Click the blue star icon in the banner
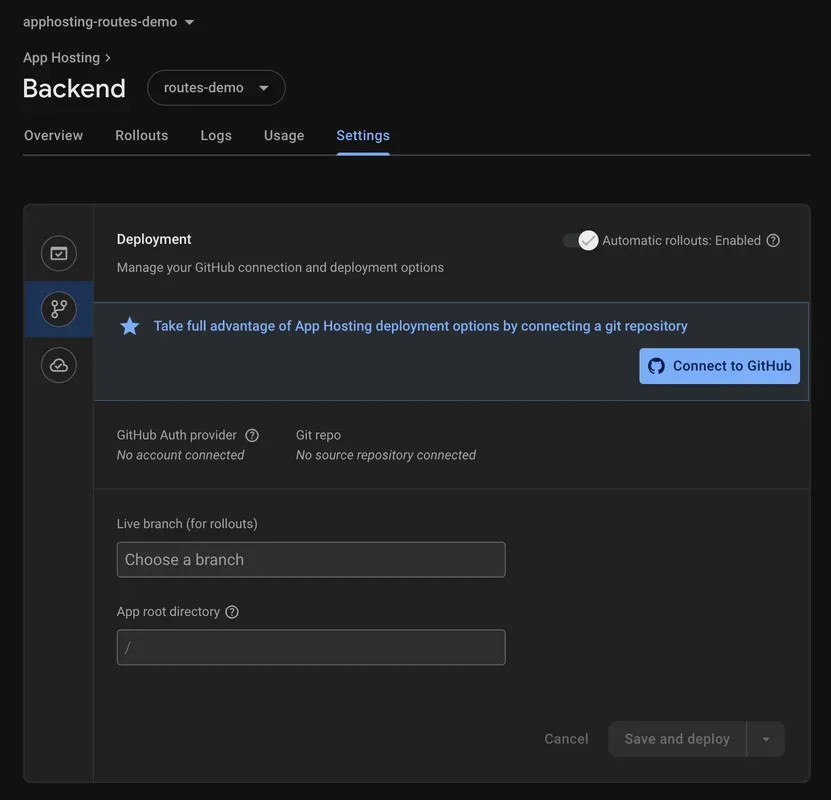This screenshot has width=831, height=800. coord(129,326)
